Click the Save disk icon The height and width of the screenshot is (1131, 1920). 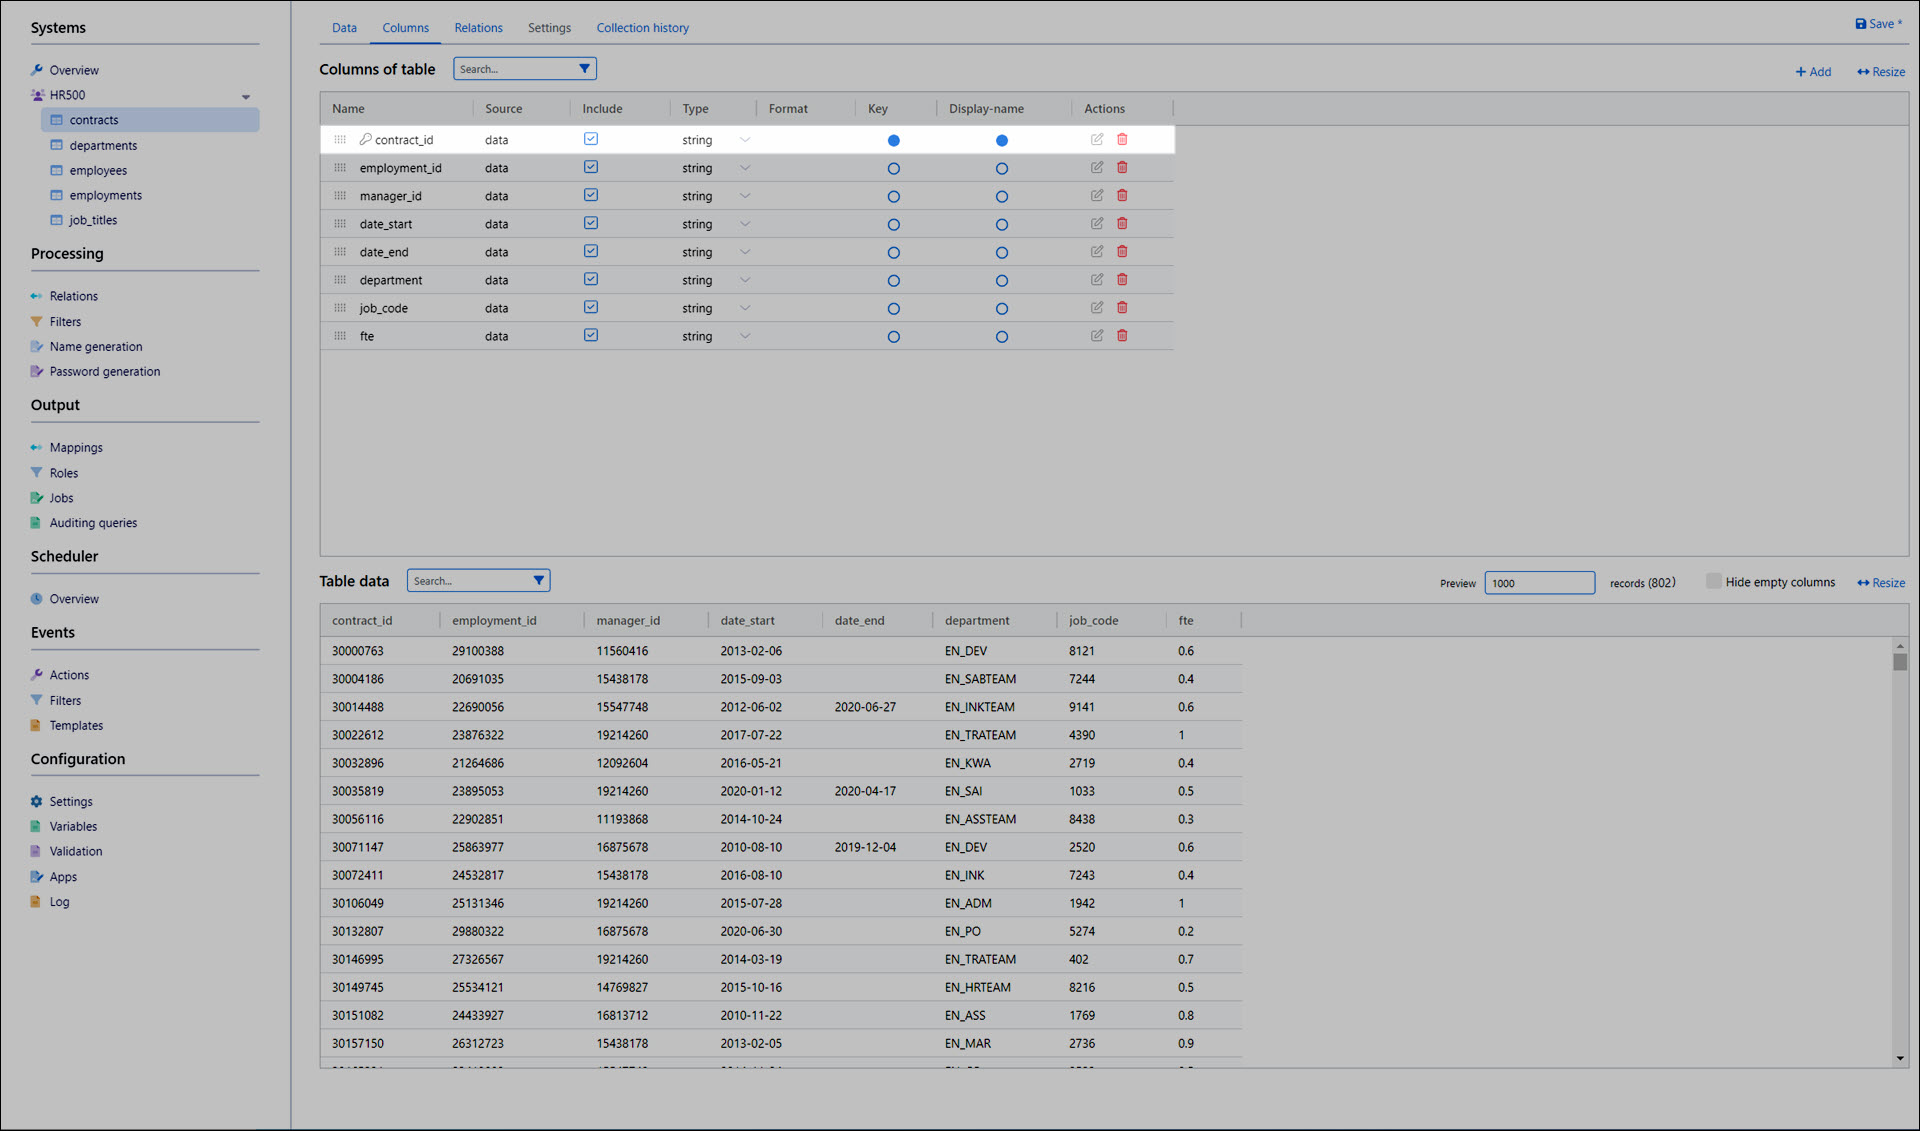click(1860, 24)
